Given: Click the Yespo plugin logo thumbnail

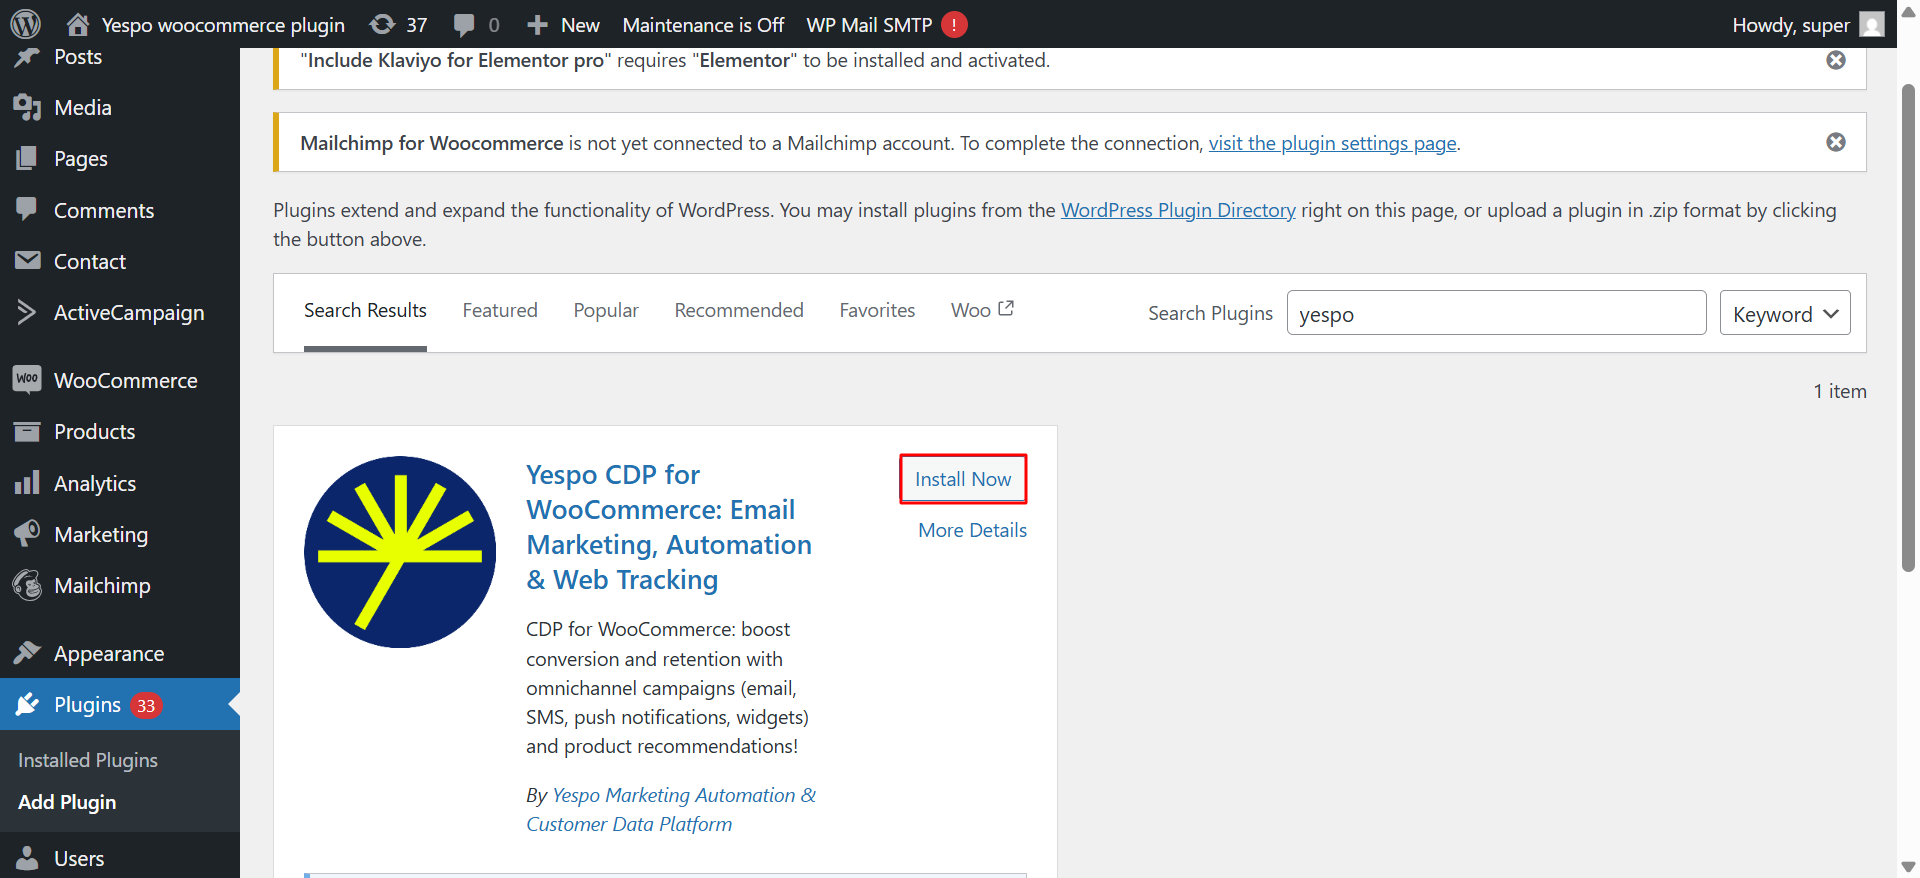Looking at the screenshot, I should [400, 552].
